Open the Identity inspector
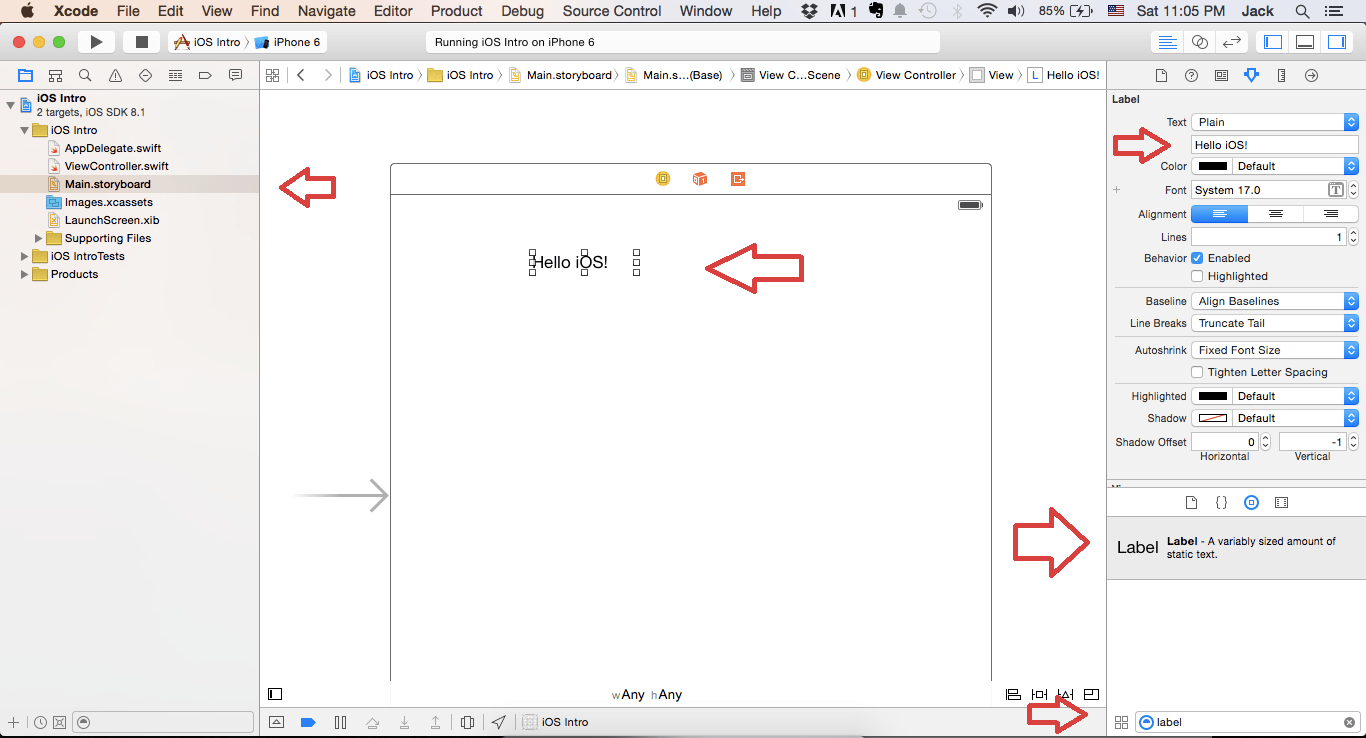The width and height of the screenshot is (1366, 738). pyautogui.click(x=1221, y=75)
